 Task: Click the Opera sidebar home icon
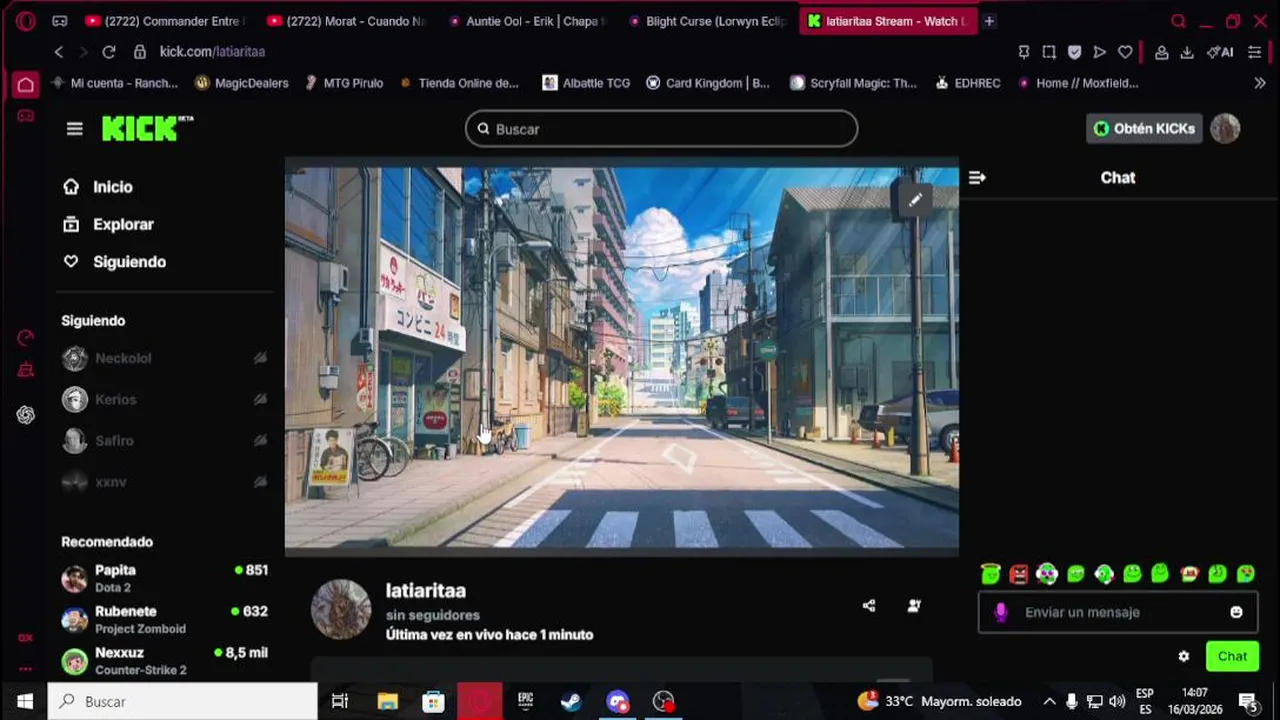(x=26, y=85)
